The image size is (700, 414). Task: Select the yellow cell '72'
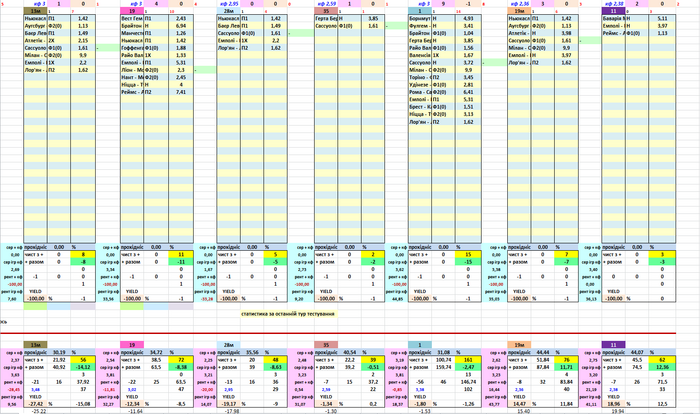(x=181, y=360)
